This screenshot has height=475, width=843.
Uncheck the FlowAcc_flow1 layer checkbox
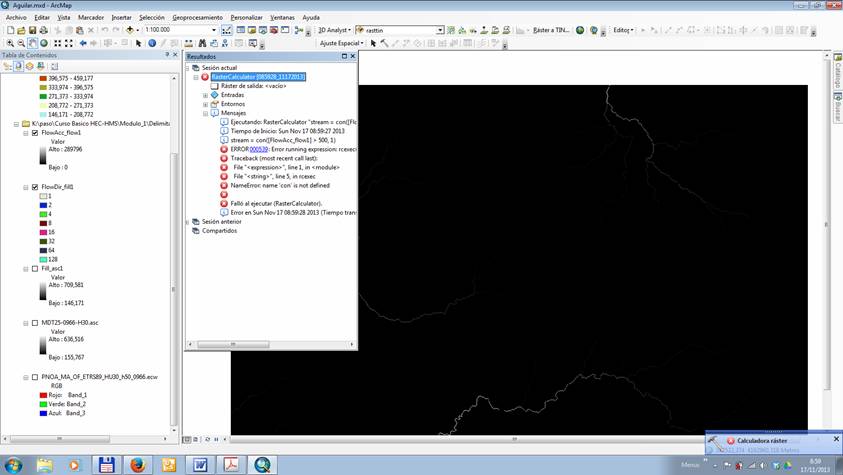click(36, 133)
